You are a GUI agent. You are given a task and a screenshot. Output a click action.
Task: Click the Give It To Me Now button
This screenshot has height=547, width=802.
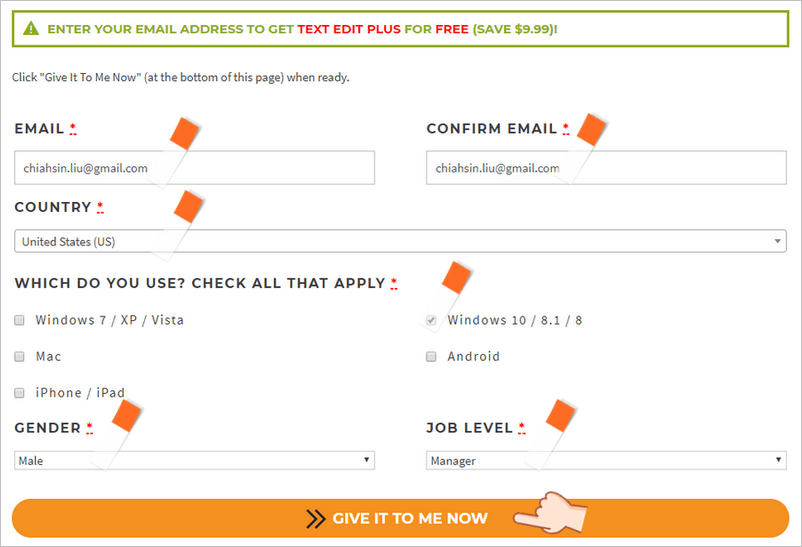click(400, 518)
